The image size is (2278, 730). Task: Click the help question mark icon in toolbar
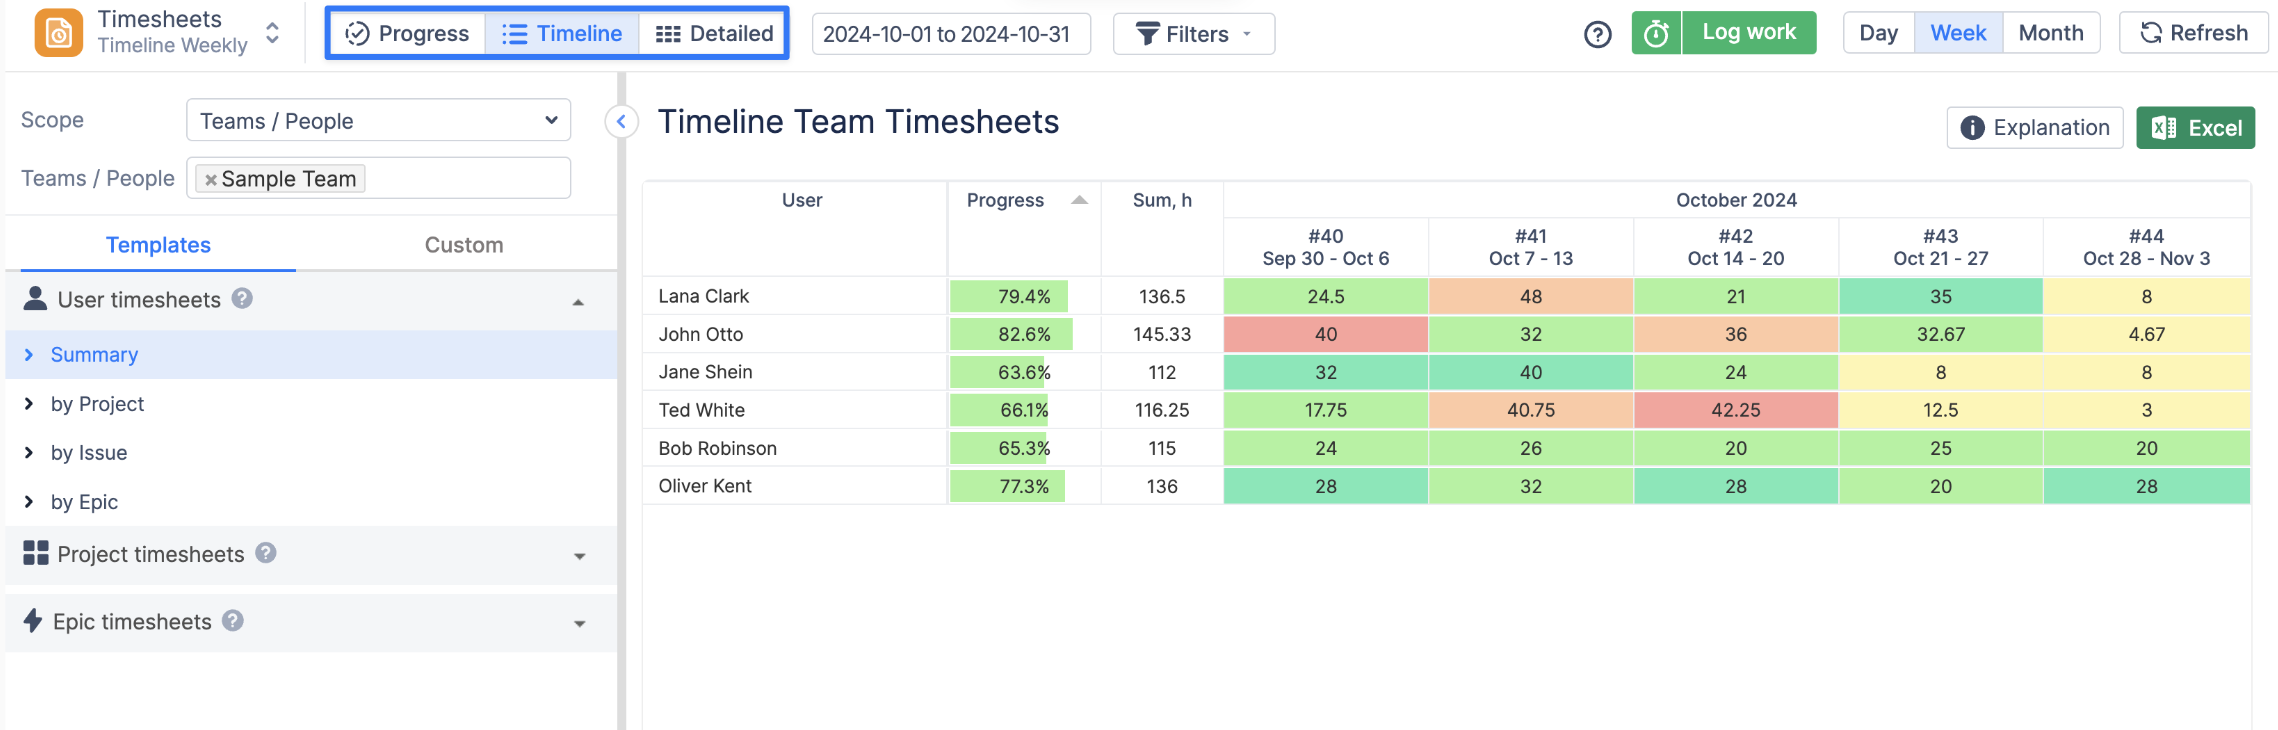point(1597,35)
